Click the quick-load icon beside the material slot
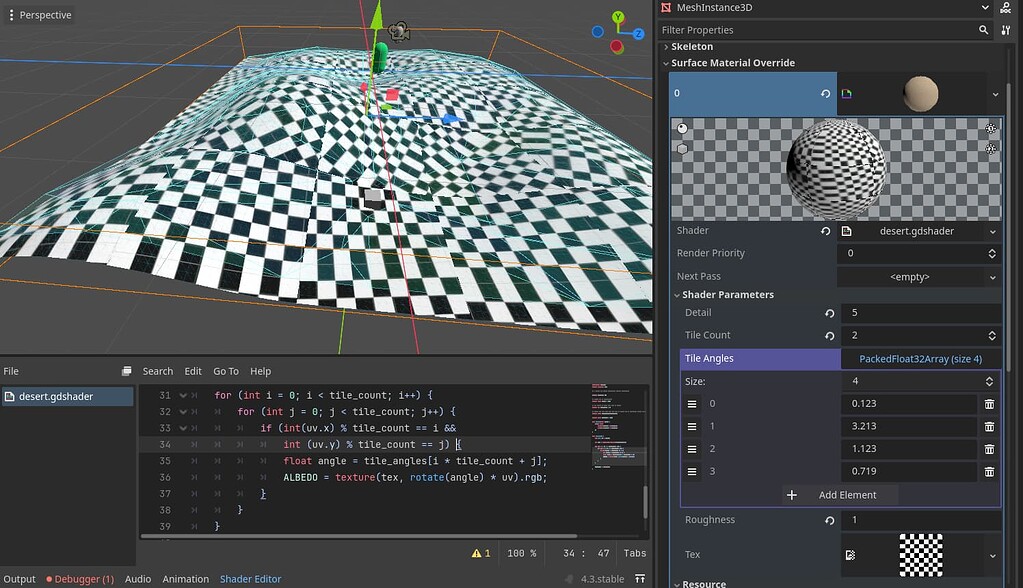The height and width of the screenshot is (588, 1023). tap(846, 92)
